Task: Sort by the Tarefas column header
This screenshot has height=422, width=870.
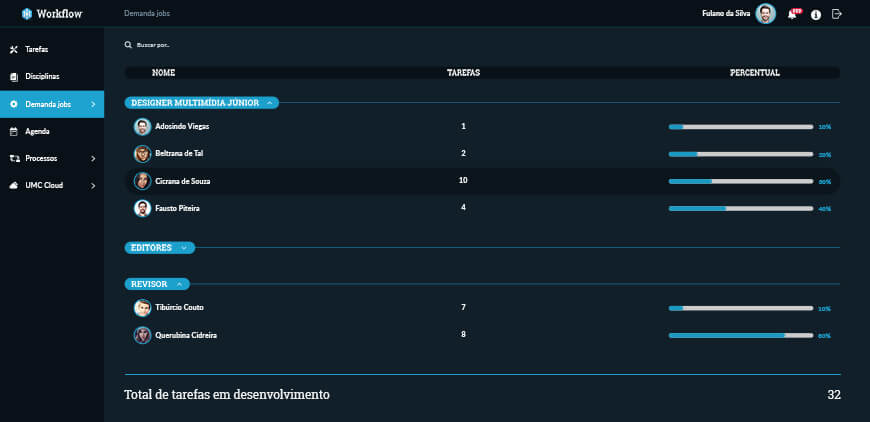Action: click(463, 73)
